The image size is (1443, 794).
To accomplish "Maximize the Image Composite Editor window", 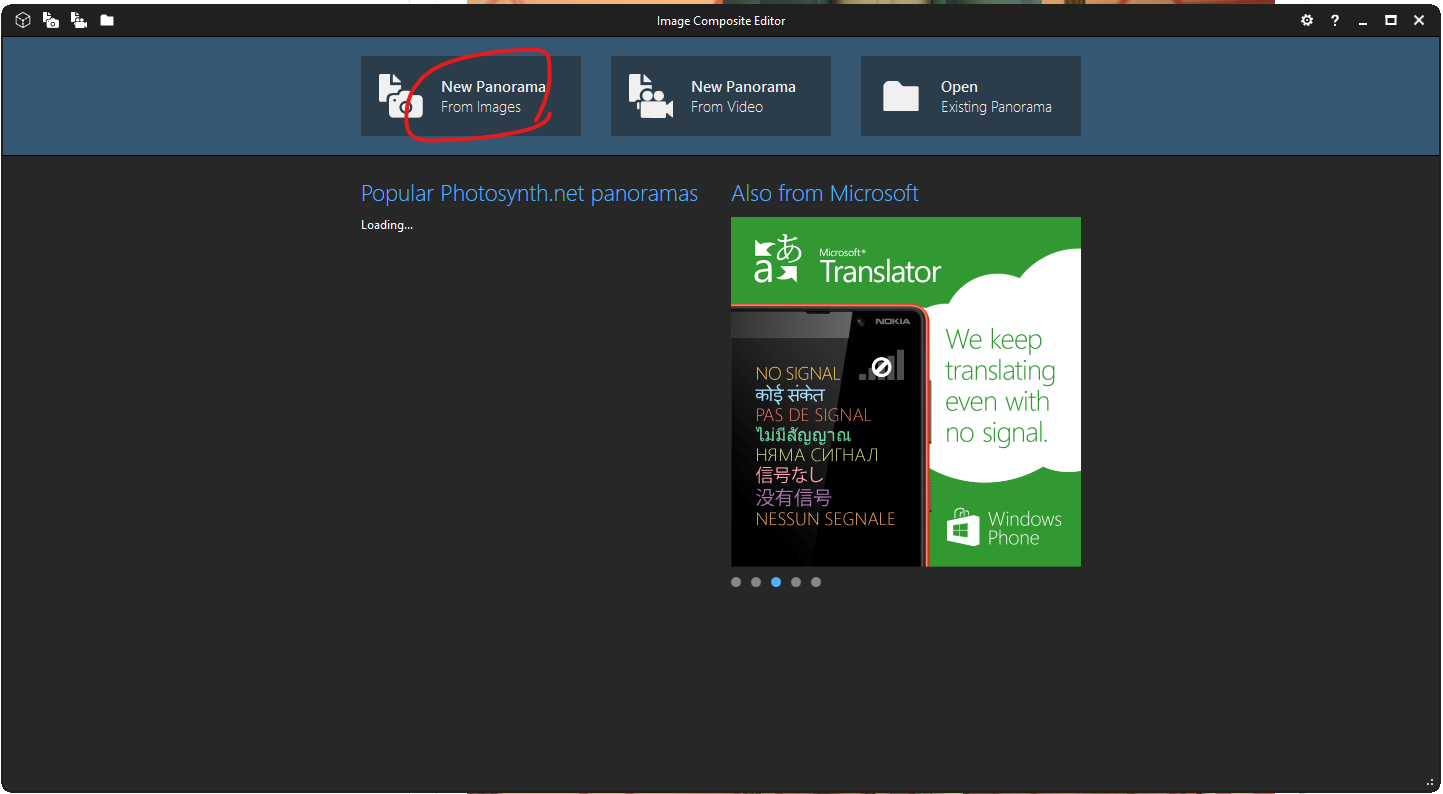I will [1391, 20].
